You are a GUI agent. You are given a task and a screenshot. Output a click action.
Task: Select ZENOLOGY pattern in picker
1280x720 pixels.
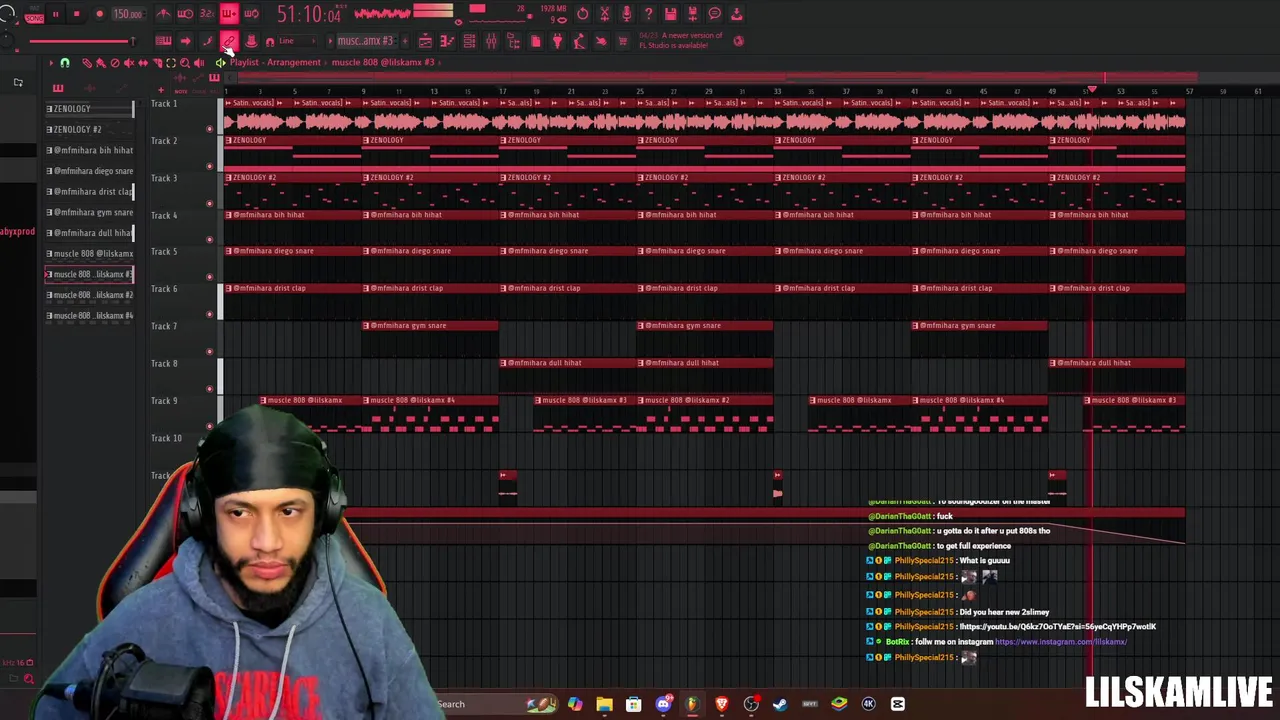pos(89,109)
